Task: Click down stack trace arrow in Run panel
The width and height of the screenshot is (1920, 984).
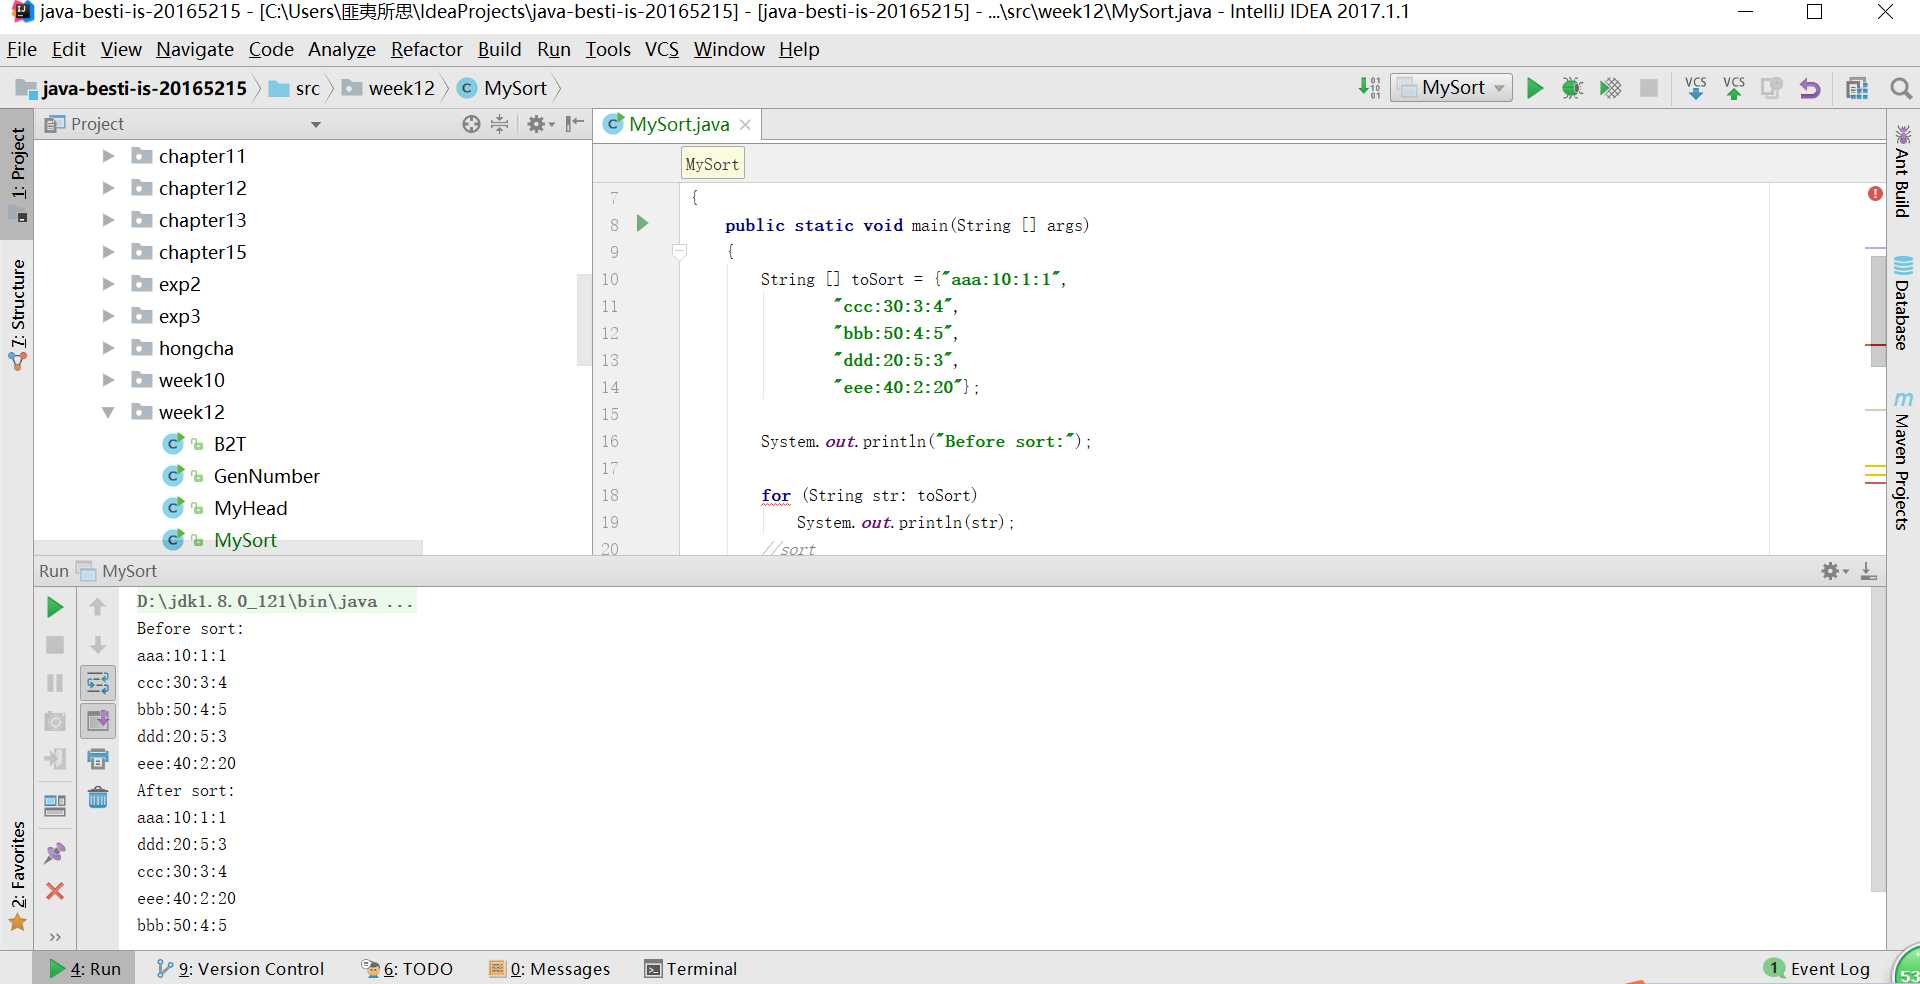Action: coord(98,645)
